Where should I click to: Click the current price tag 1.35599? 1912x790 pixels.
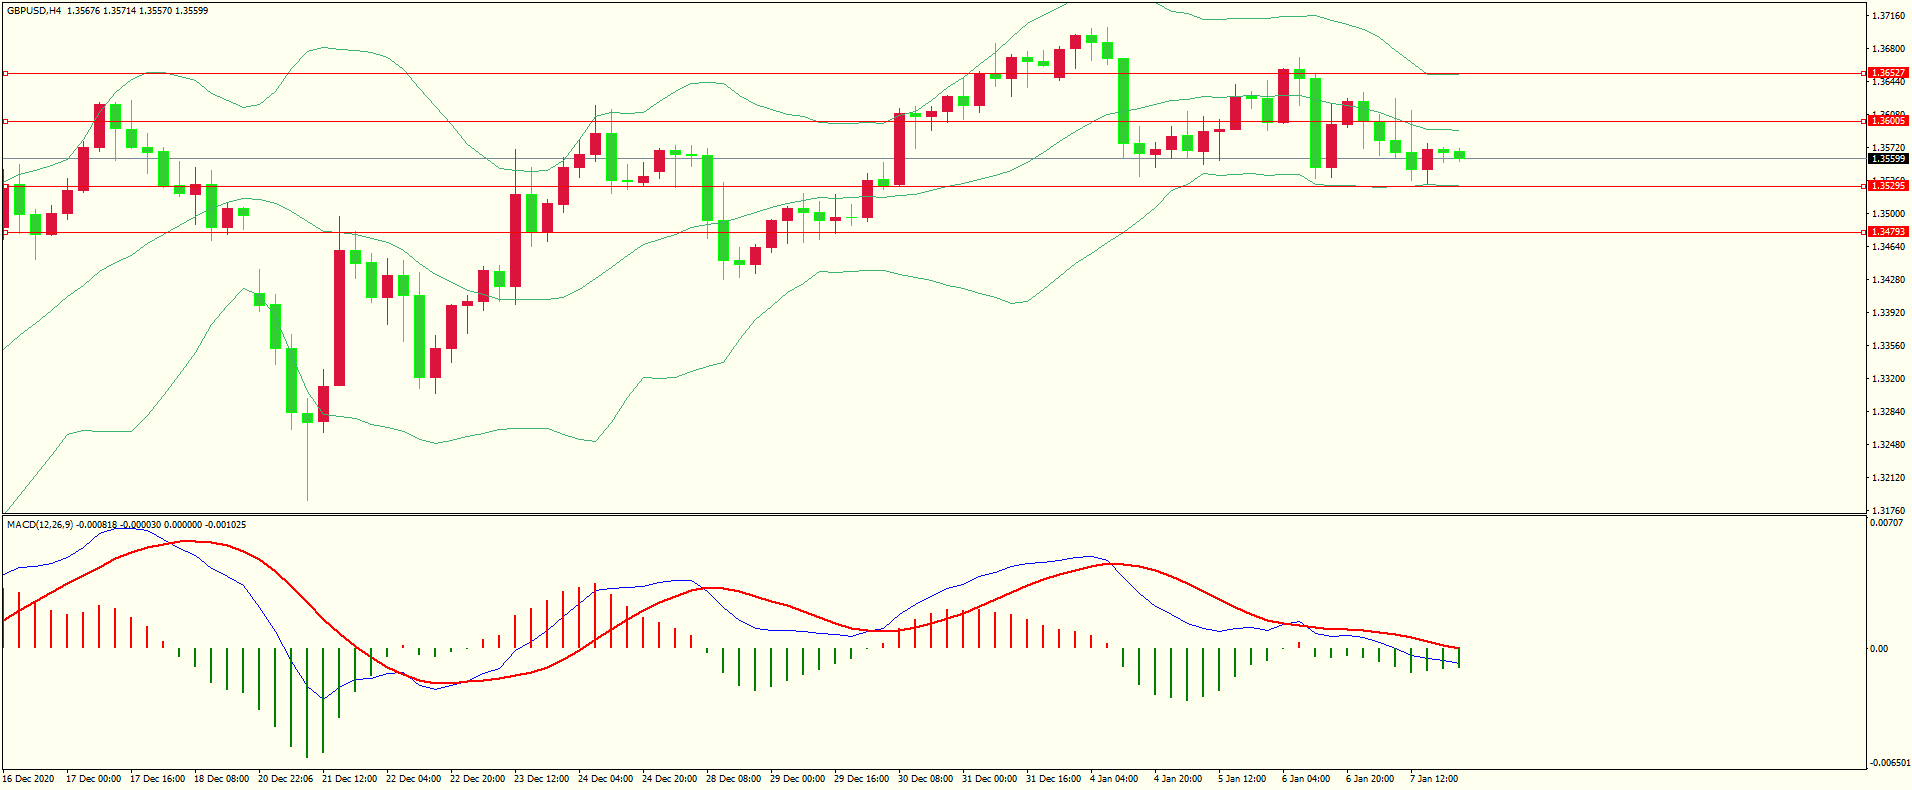(x=1888, y=159)
